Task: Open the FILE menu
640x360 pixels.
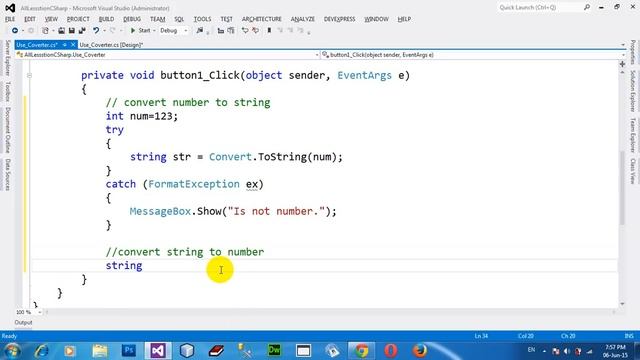Action: 10,19
